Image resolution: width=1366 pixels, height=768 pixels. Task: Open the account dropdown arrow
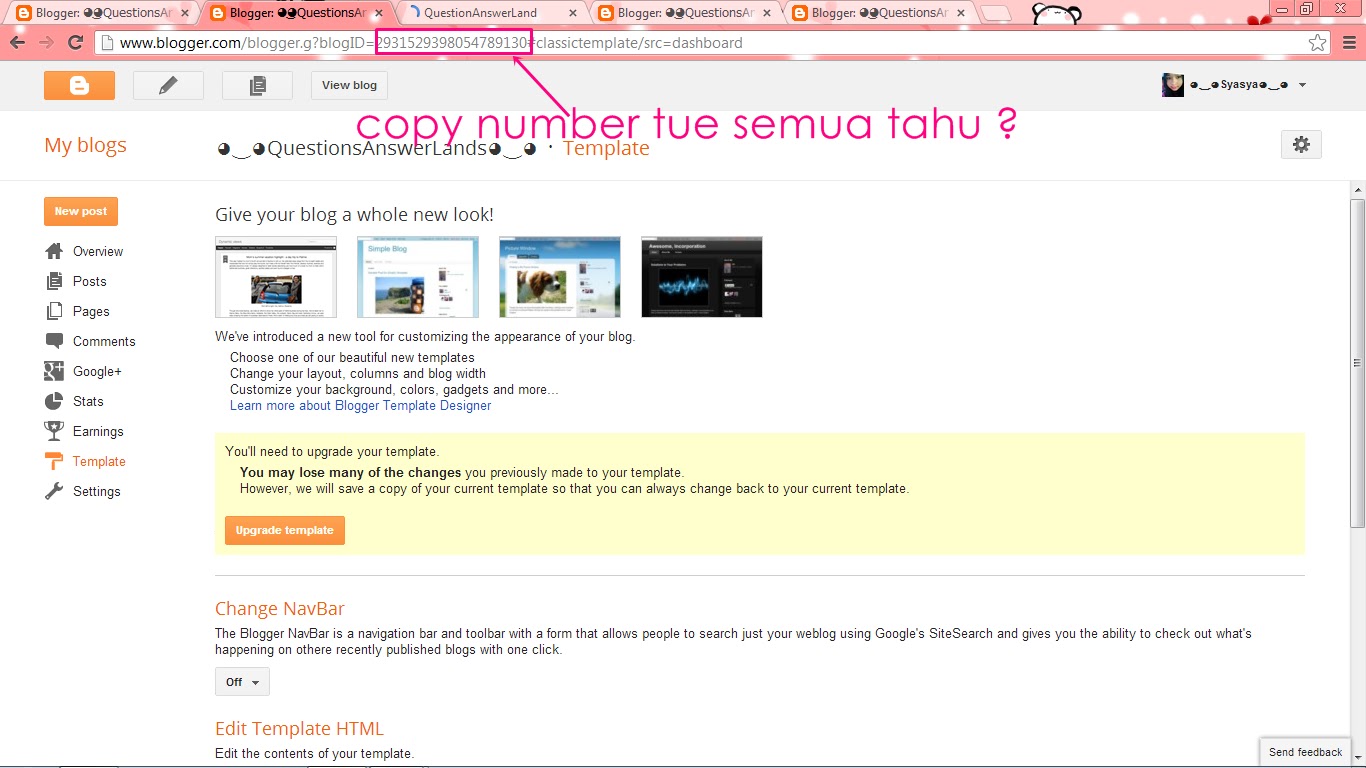[1302, 85]
